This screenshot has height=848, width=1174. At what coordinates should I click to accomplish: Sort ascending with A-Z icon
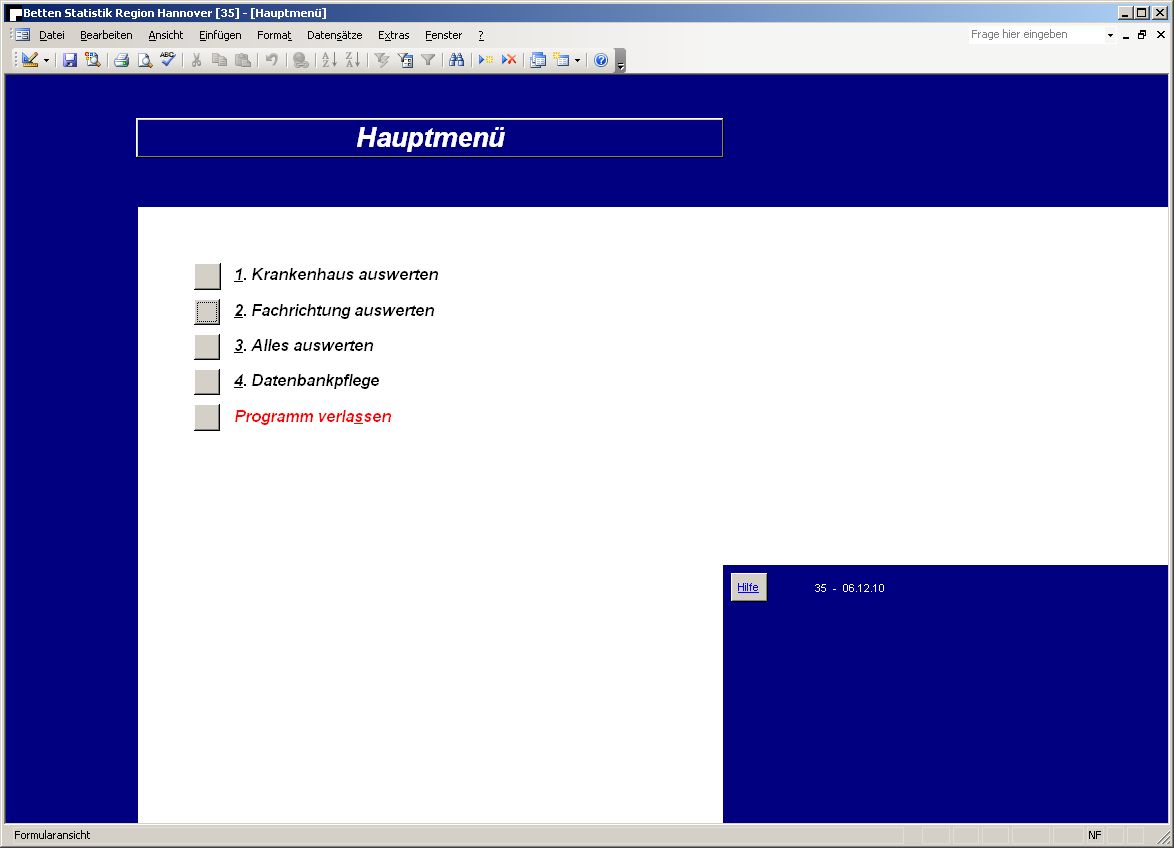(x=329, y=61)
